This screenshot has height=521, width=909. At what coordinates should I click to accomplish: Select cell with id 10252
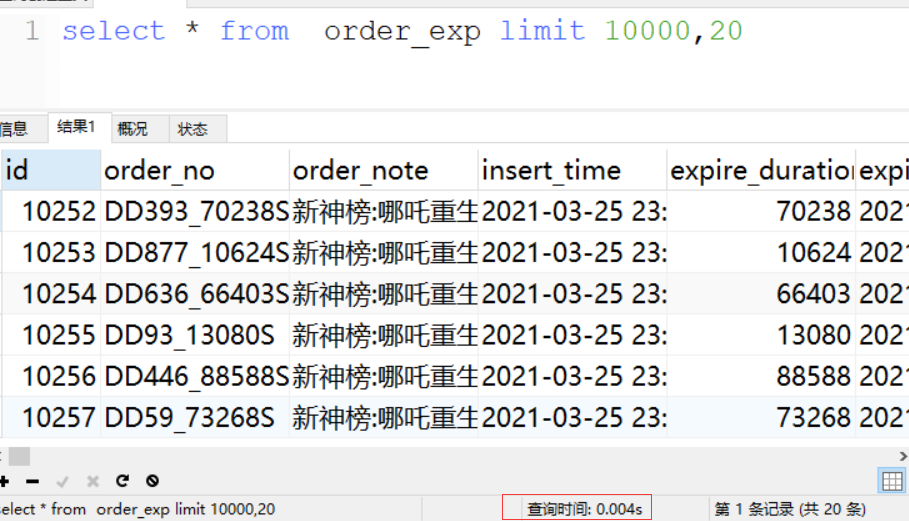point(51,212)
